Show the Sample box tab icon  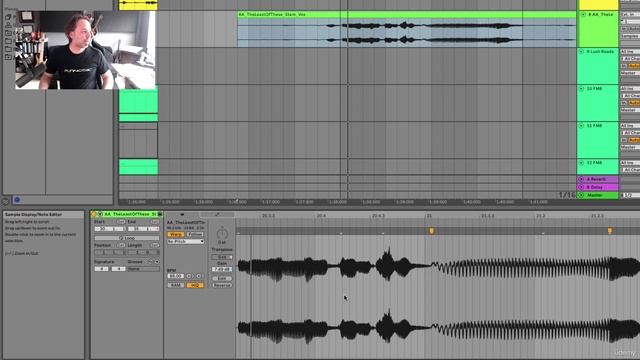coord(182,214)
